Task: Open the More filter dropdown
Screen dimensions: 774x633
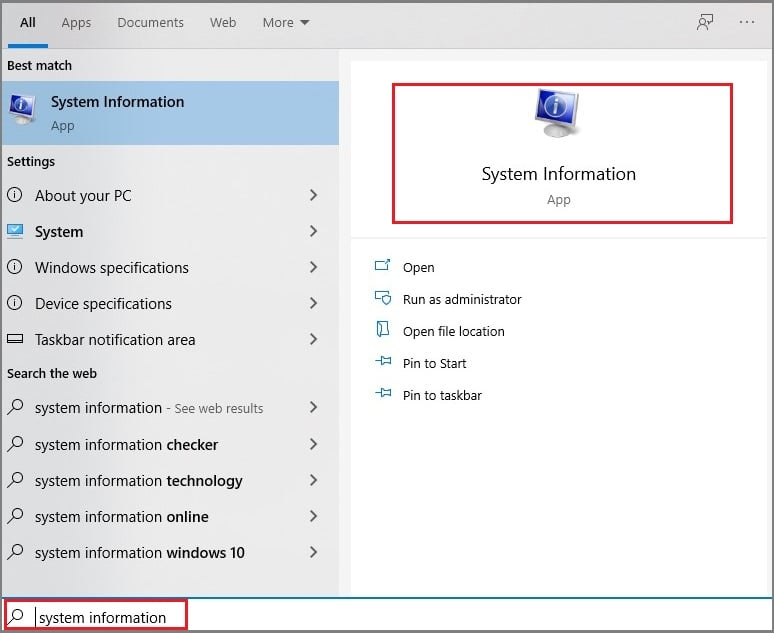Action: 286,22
